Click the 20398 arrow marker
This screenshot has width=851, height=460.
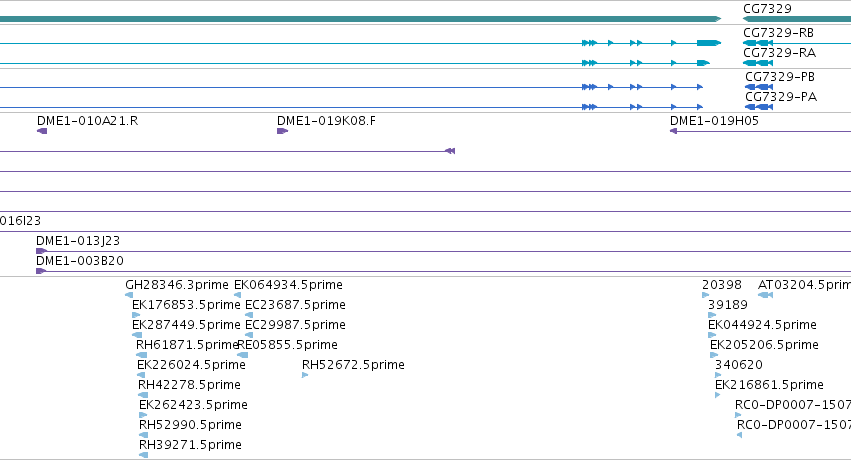click(706, 295)
